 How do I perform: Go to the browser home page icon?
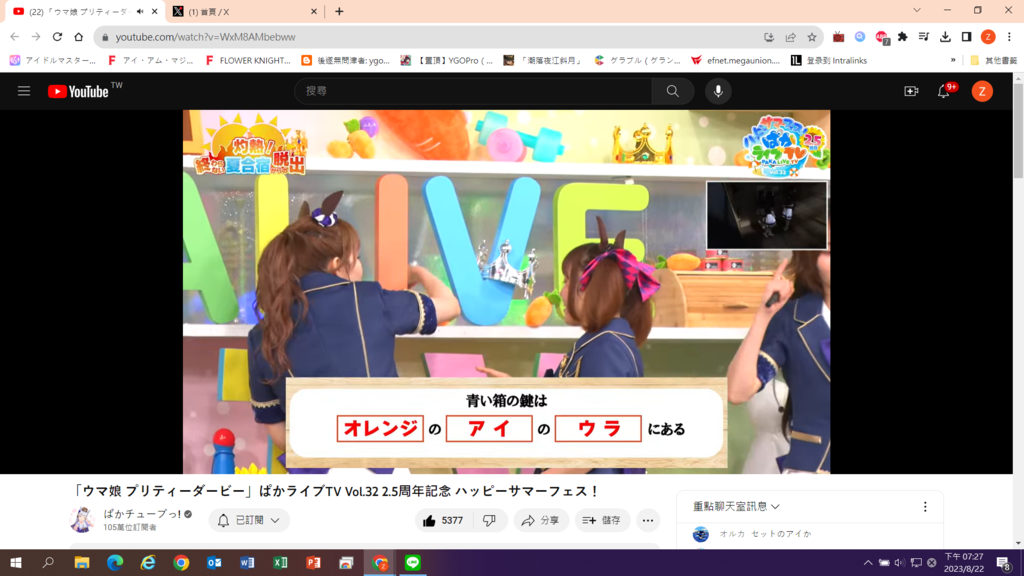tap(78, 37)
